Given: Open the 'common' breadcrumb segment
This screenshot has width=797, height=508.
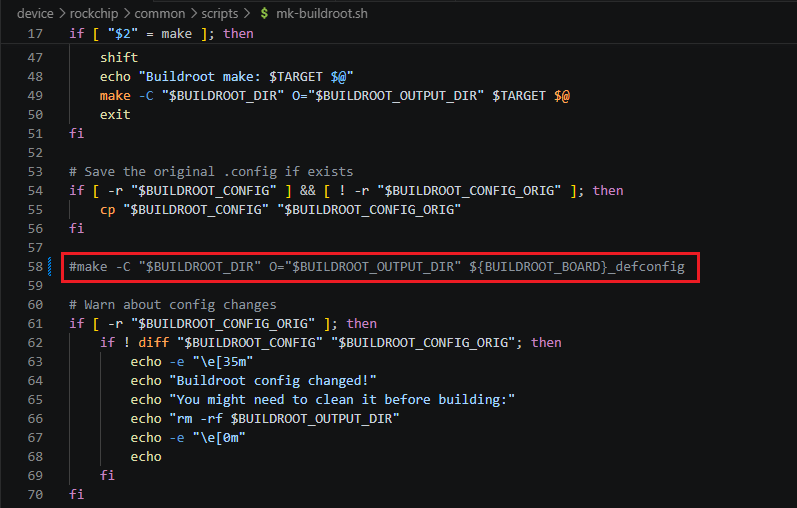Looking at the screenshot, I should pos(160,13).
